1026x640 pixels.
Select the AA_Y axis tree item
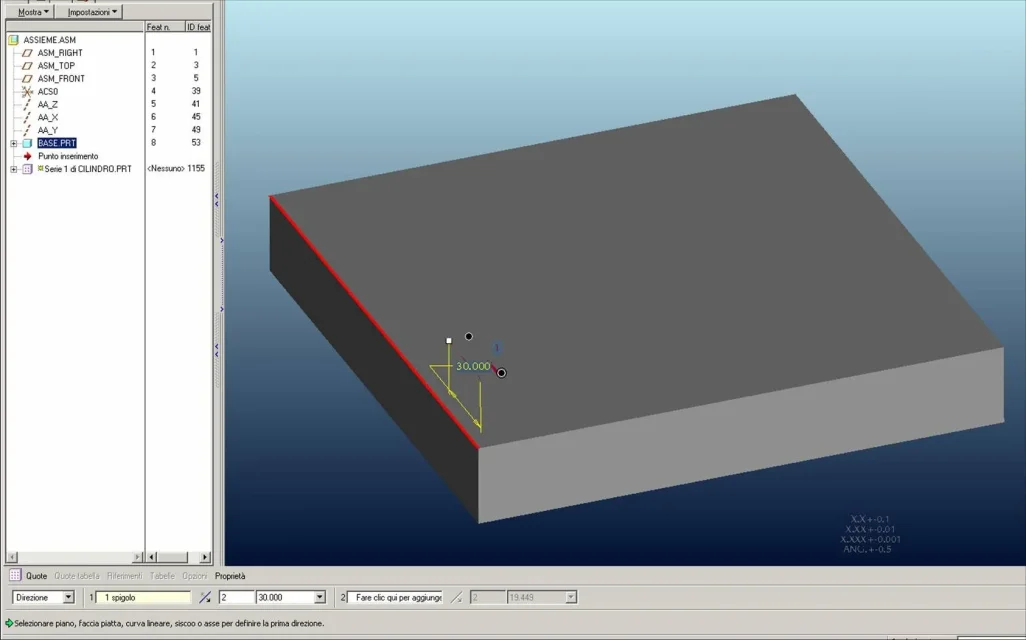[48, 130]
